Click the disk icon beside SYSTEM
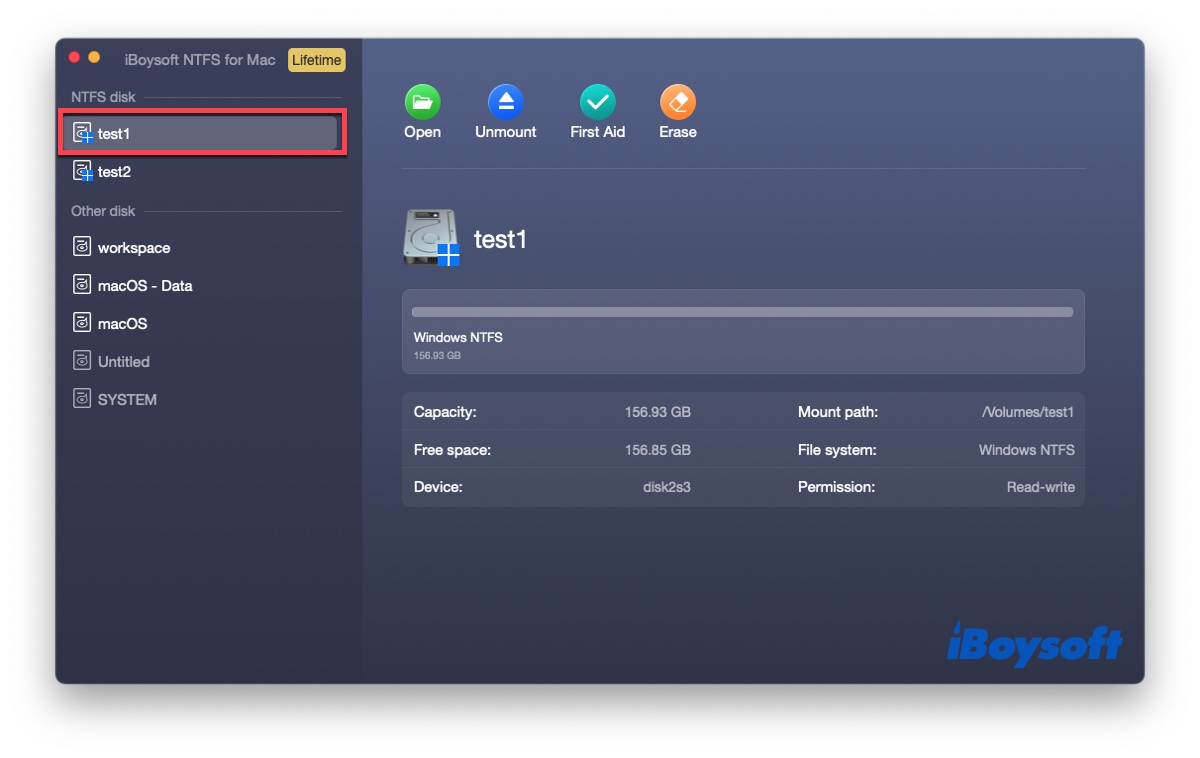The image size is (1200, 758). (81, 398)
